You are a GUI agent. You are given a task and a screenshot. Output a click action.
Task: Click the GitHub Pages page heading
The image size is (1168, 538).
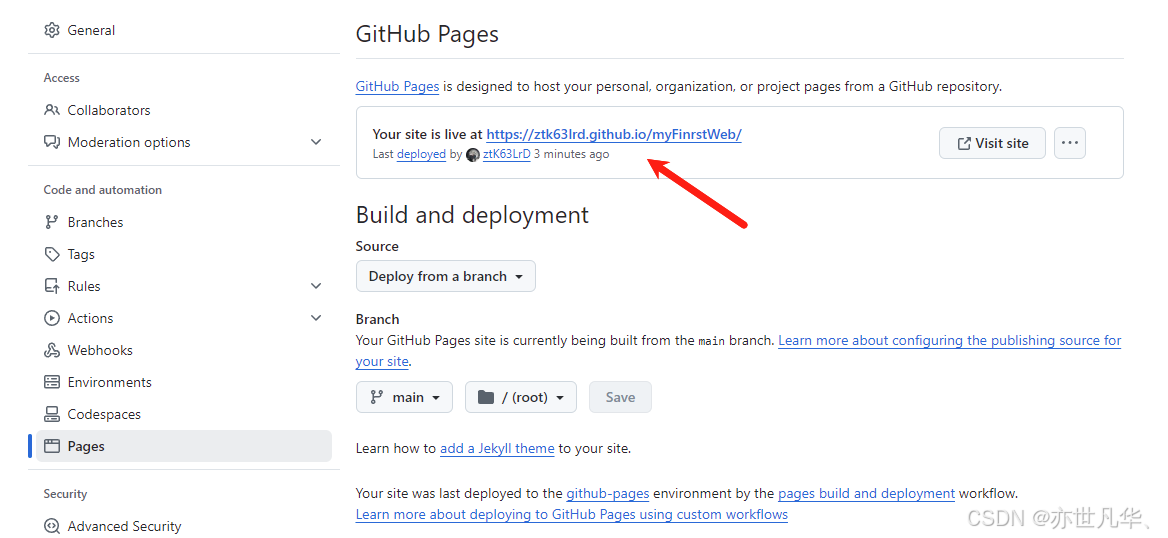[x=427, y=34]
